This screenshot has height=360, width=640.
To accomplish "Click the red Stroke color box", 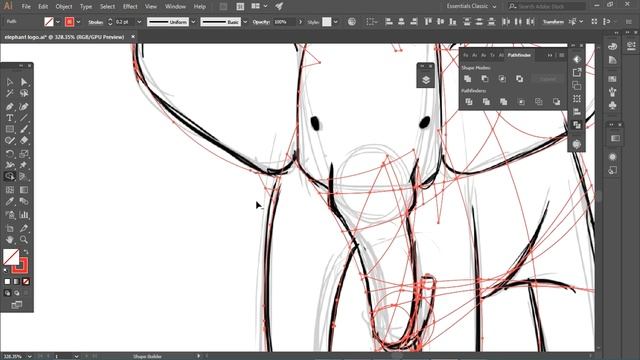I will pyautogui.click(x=20, y=265).
